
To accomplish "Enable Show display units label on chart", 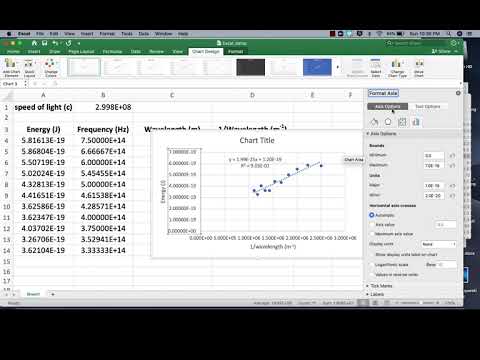I will coord(372,255).
